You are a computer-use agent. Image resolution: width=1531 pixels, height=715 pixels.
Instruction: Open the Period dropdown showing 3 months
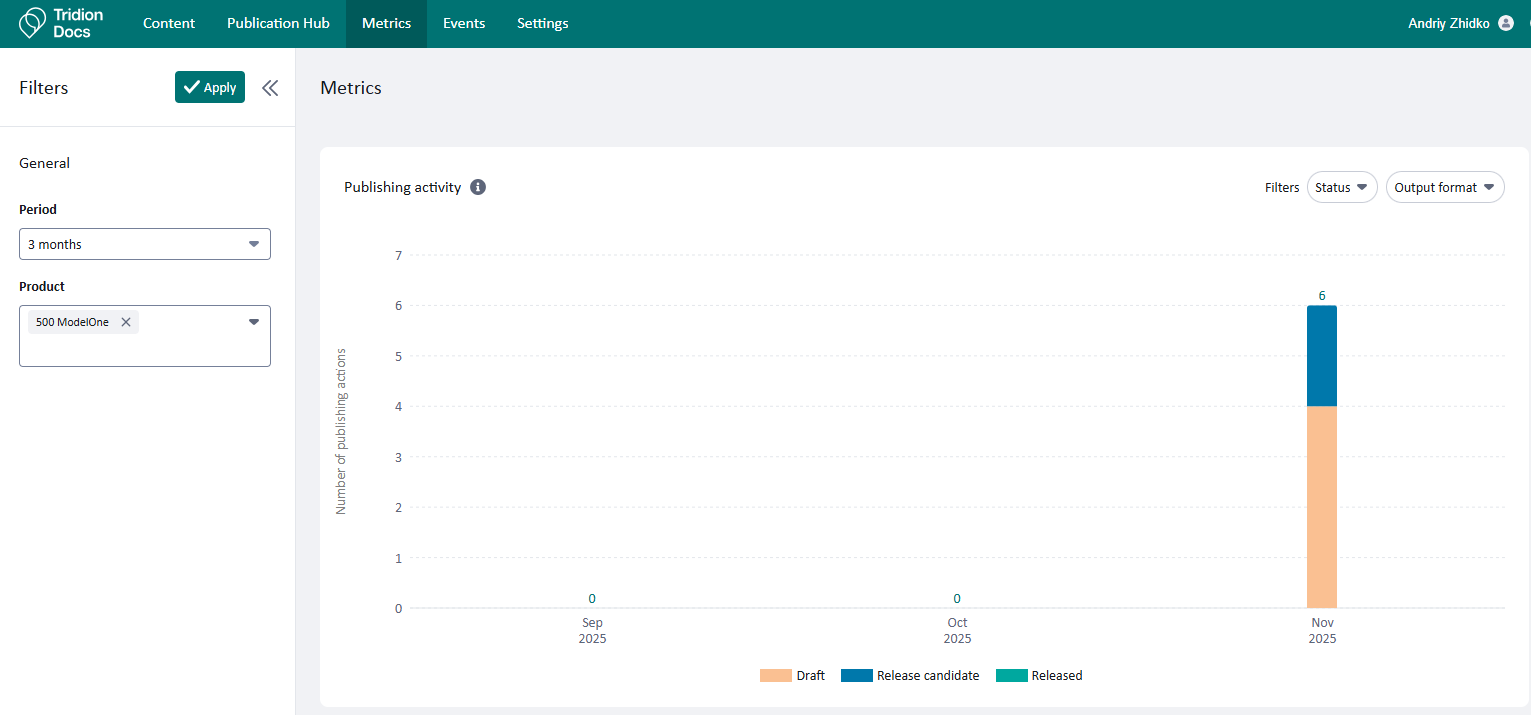click(x=145, y=244)
